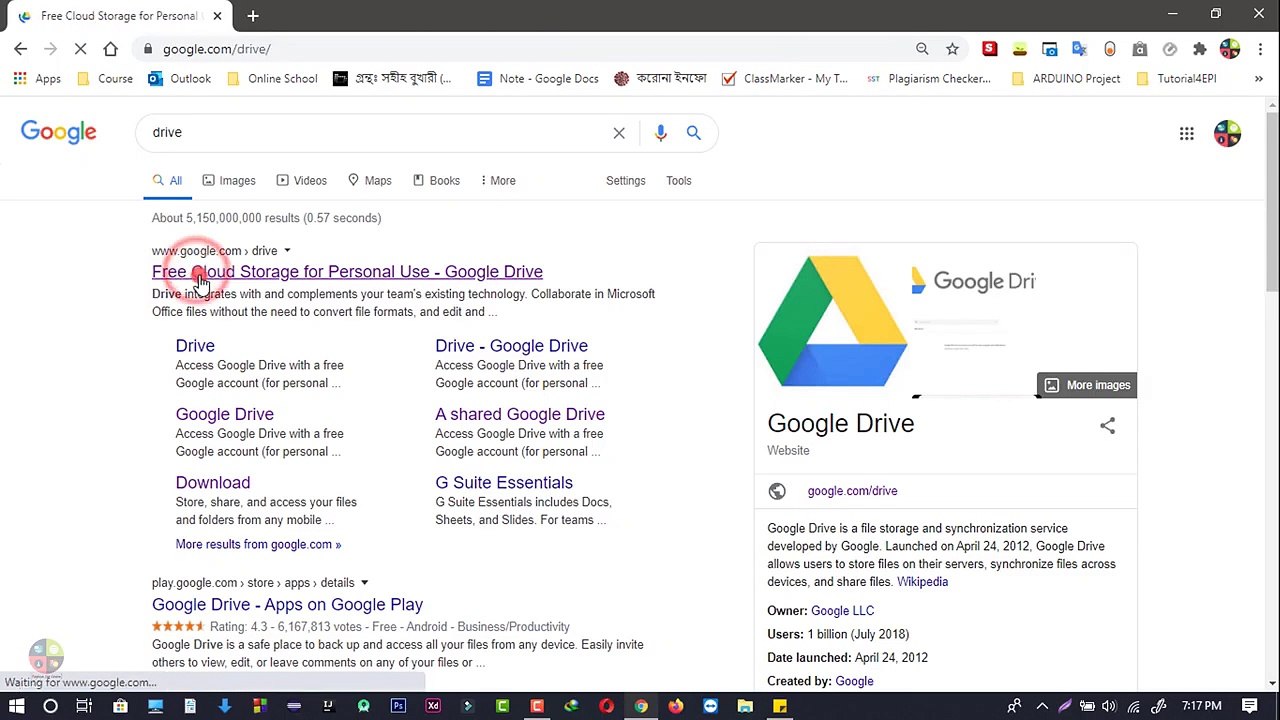This screenshot has height=720, width=1280.
Task: Expand options for www.google.com › drive result
Action: point(287,251)
